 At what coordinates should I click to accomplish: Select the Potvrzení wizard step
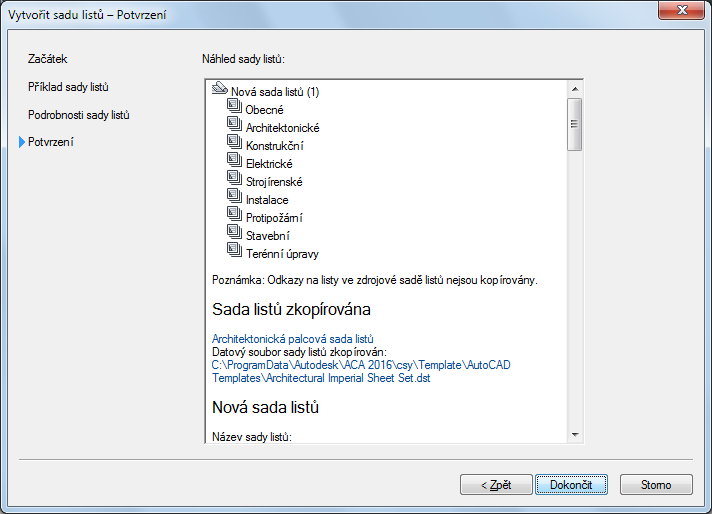coord(51,142)
